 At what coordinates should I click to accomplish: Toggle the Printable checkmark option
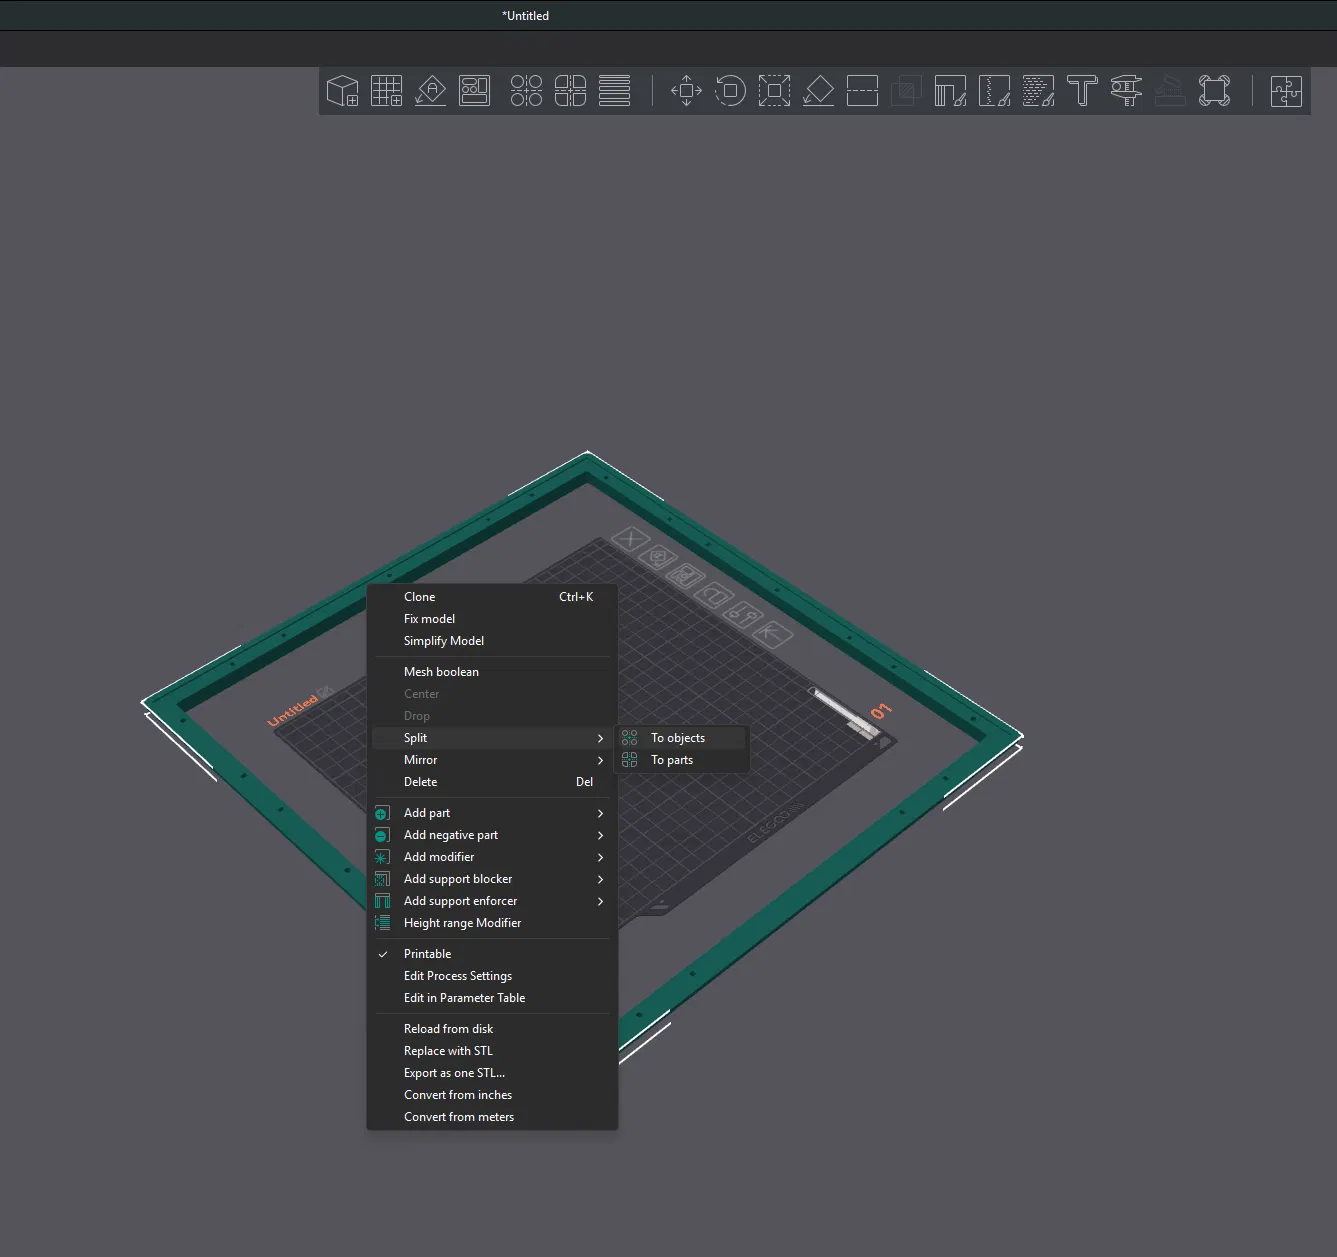click(427, 954)
